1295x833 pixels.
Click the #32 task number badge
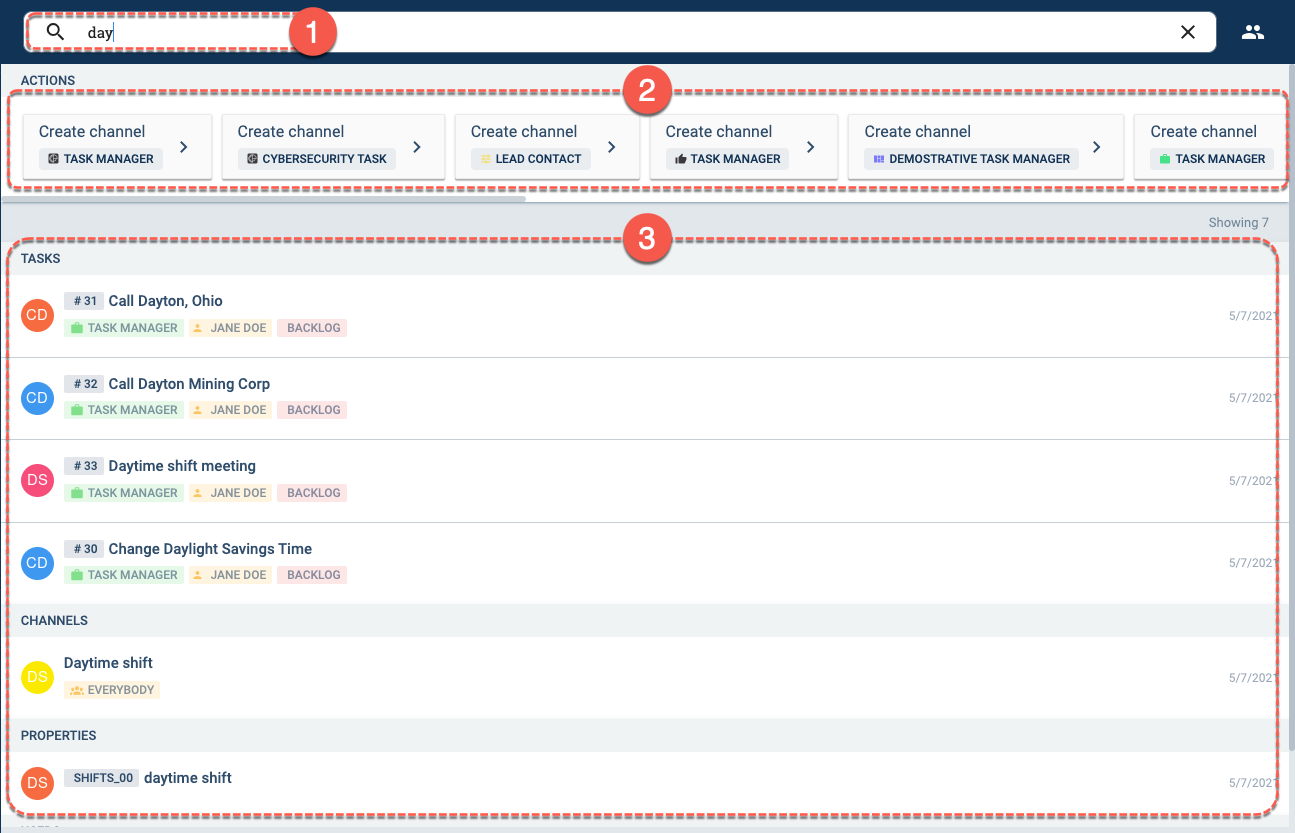pos(84,384)
